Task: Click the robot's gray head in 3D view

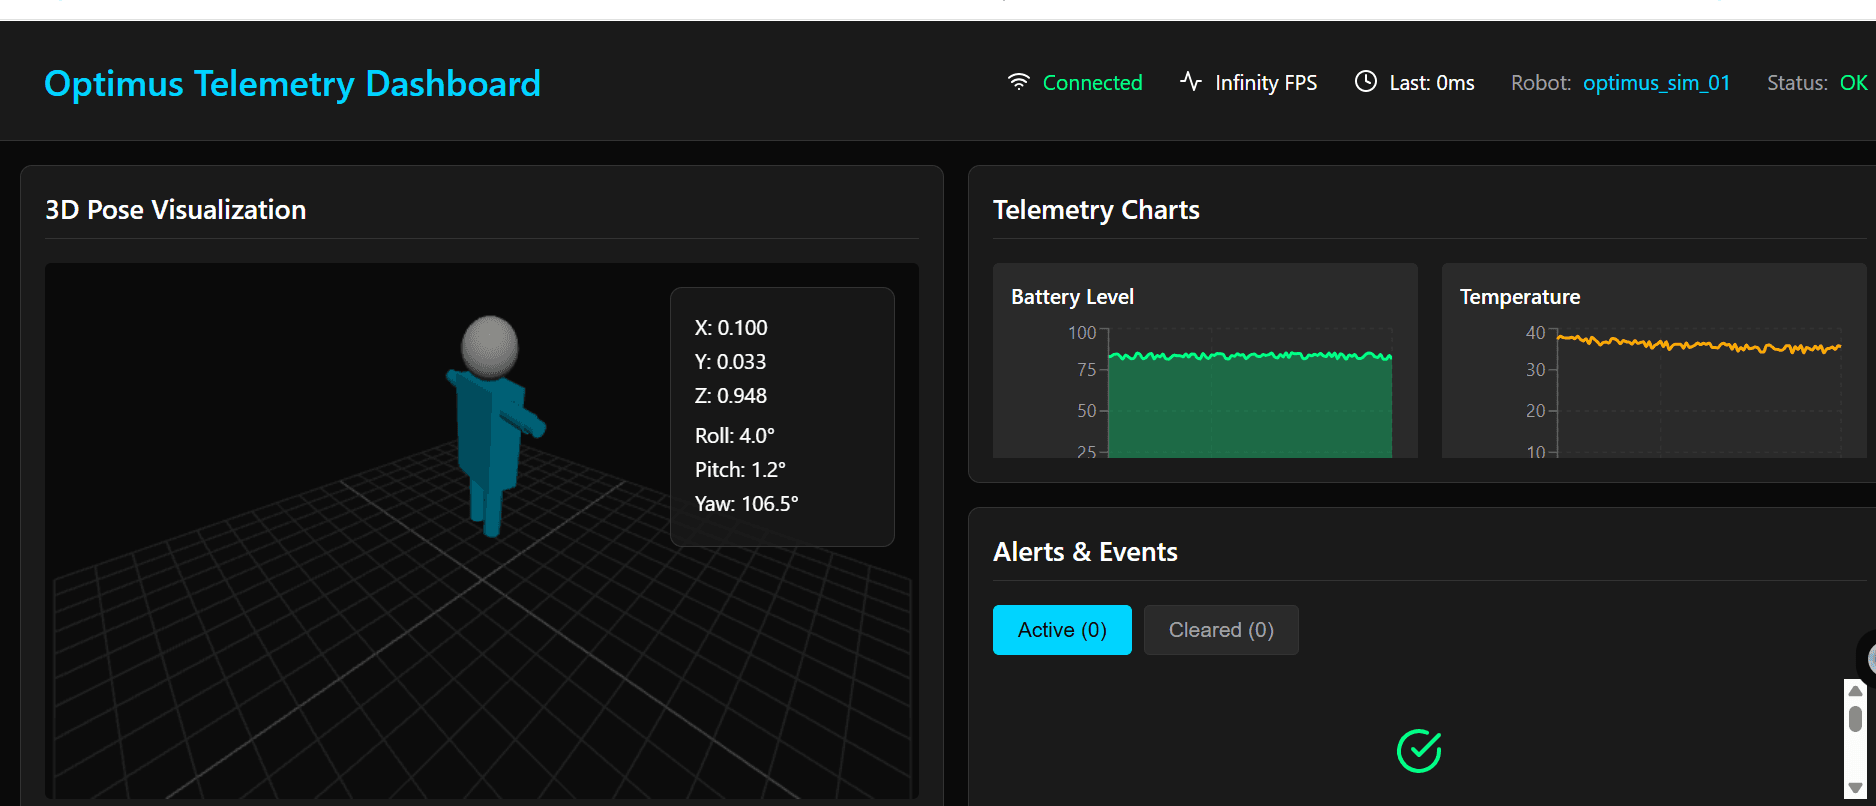Action: click(489, 346)
